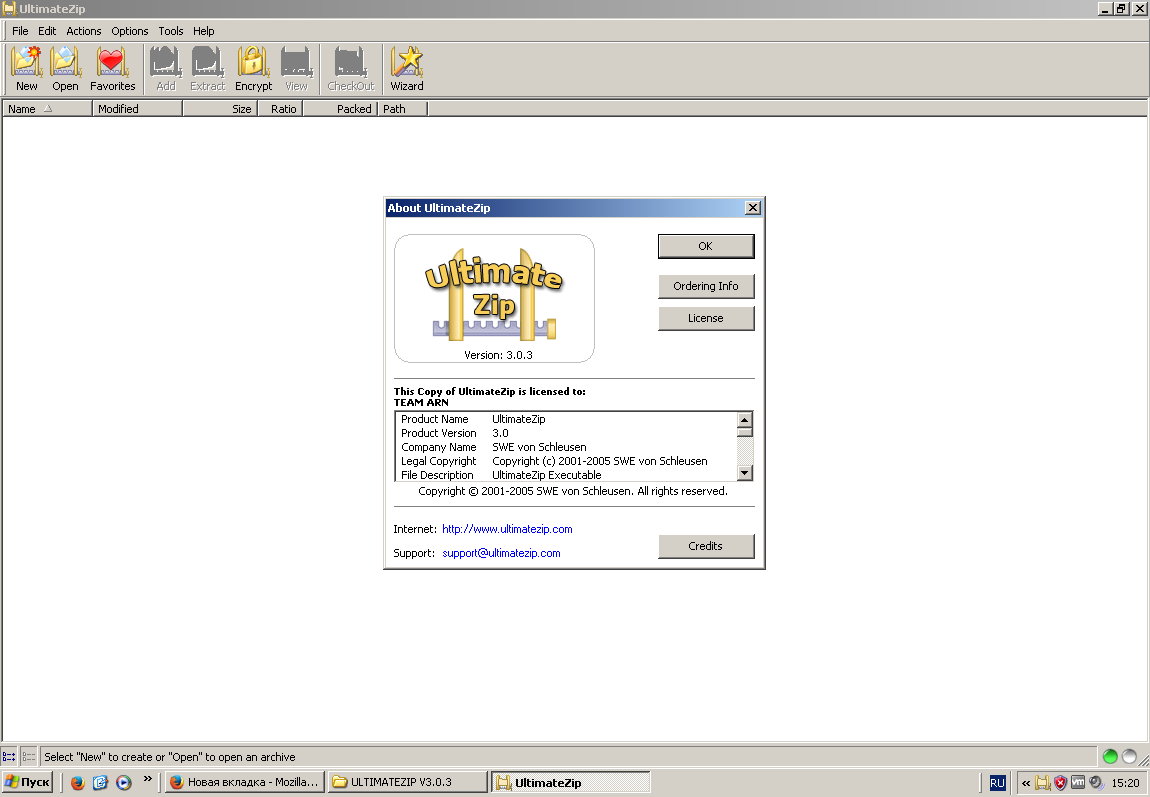Click the RU language indicator in tray
Viewport: 1150px width, 797px height.
(997, 783)
